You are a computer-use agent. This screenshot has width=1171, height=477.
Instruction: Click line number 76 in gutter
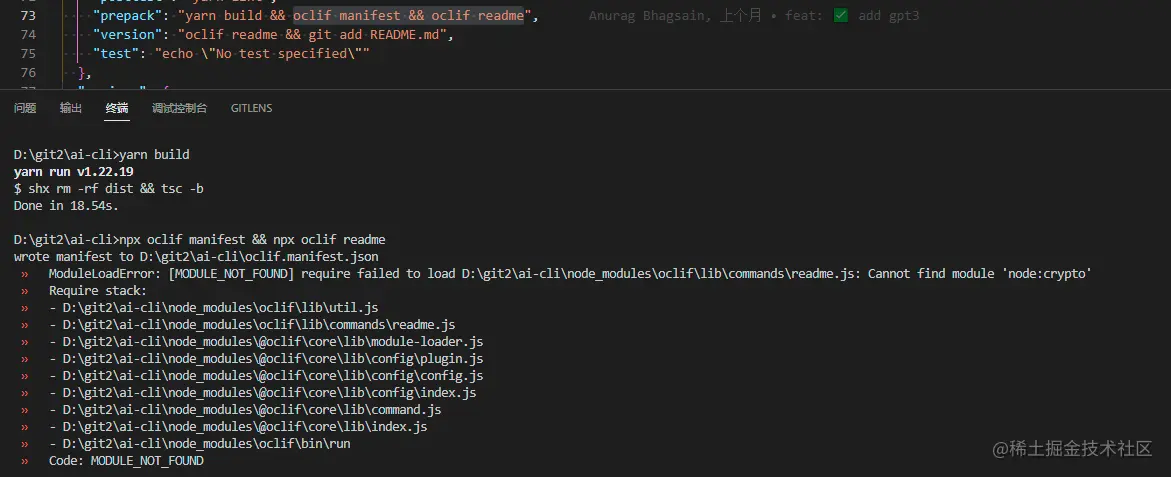[x=28, y=72]
